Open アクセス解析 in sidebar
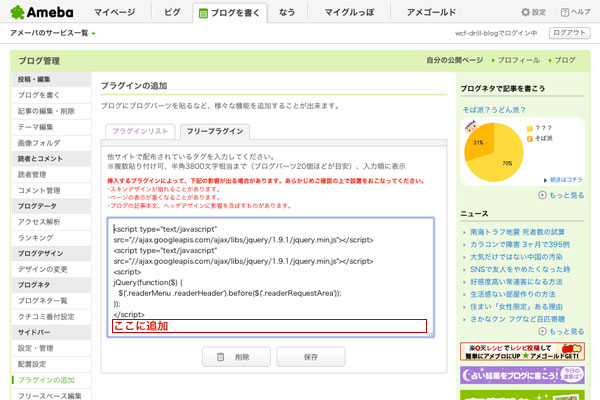This screenshot has width=600, height=400. point(51,222)
